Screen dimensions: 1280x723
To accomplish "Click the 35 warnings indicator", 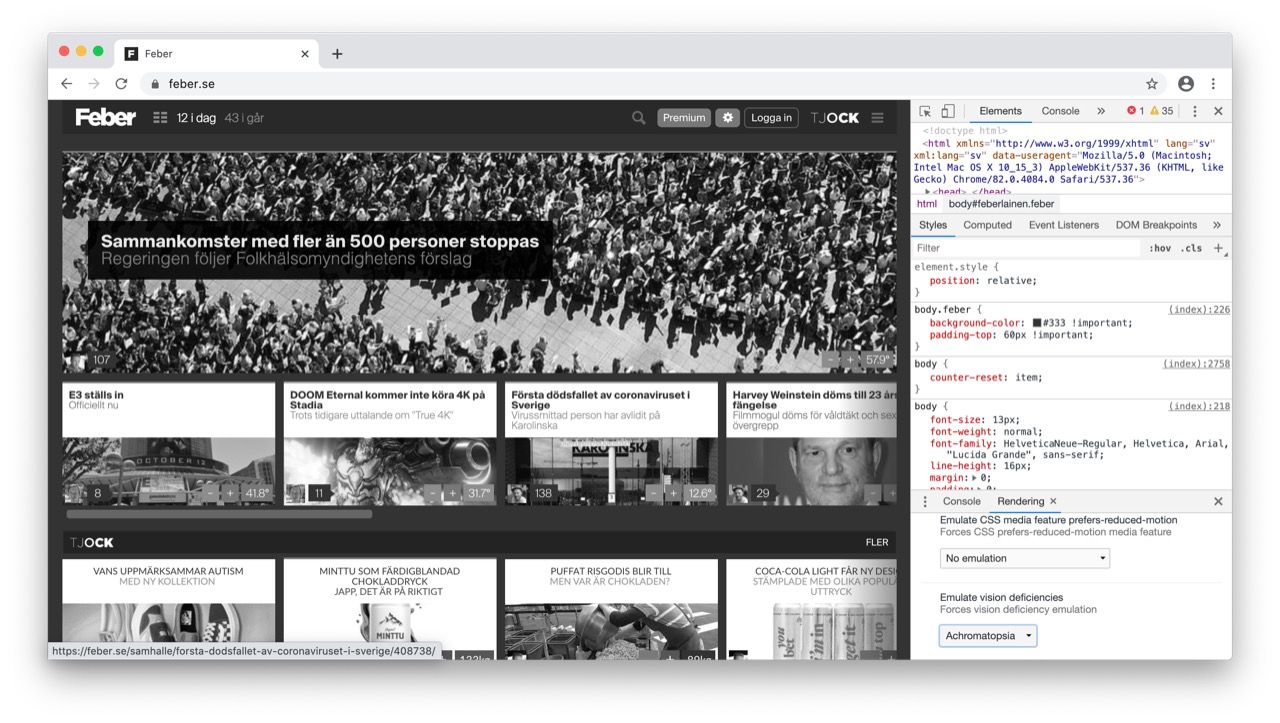I will 1162,112.
